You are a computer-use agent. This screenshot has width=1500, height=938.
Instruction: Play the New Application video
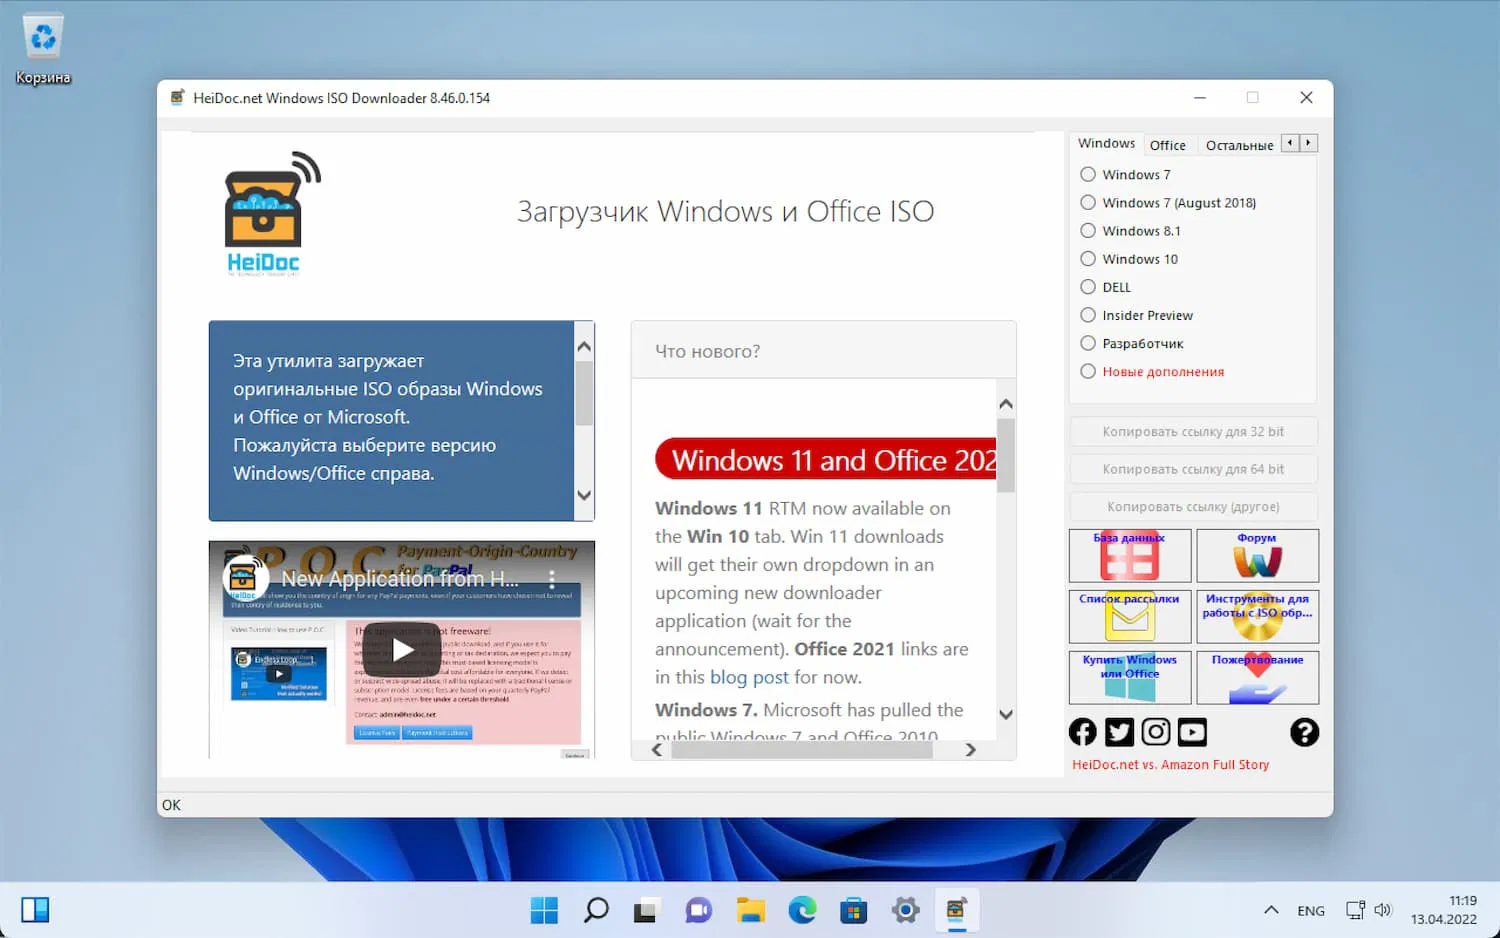[401, 649]
